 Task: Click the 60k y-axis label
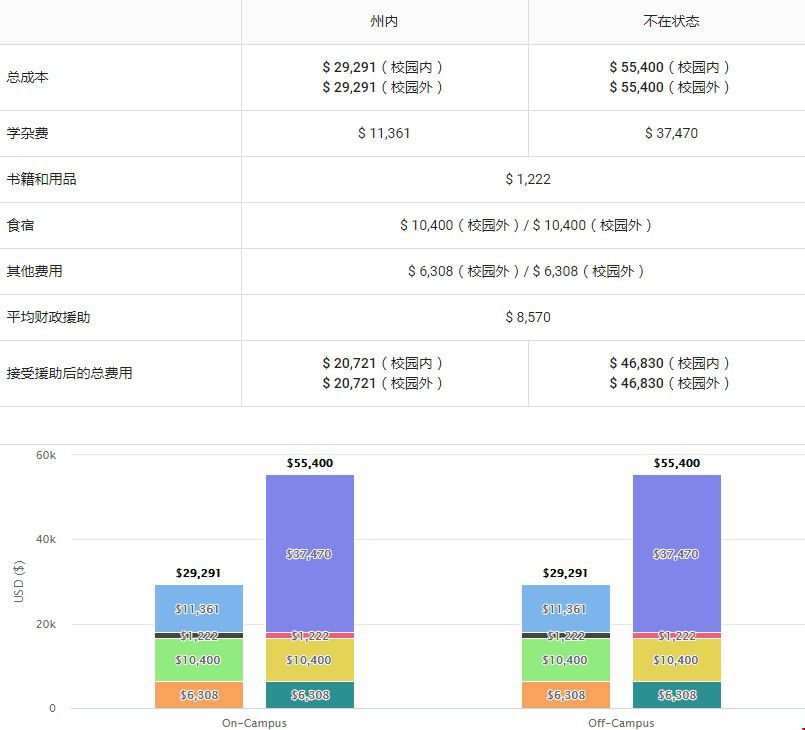[46, 455]
